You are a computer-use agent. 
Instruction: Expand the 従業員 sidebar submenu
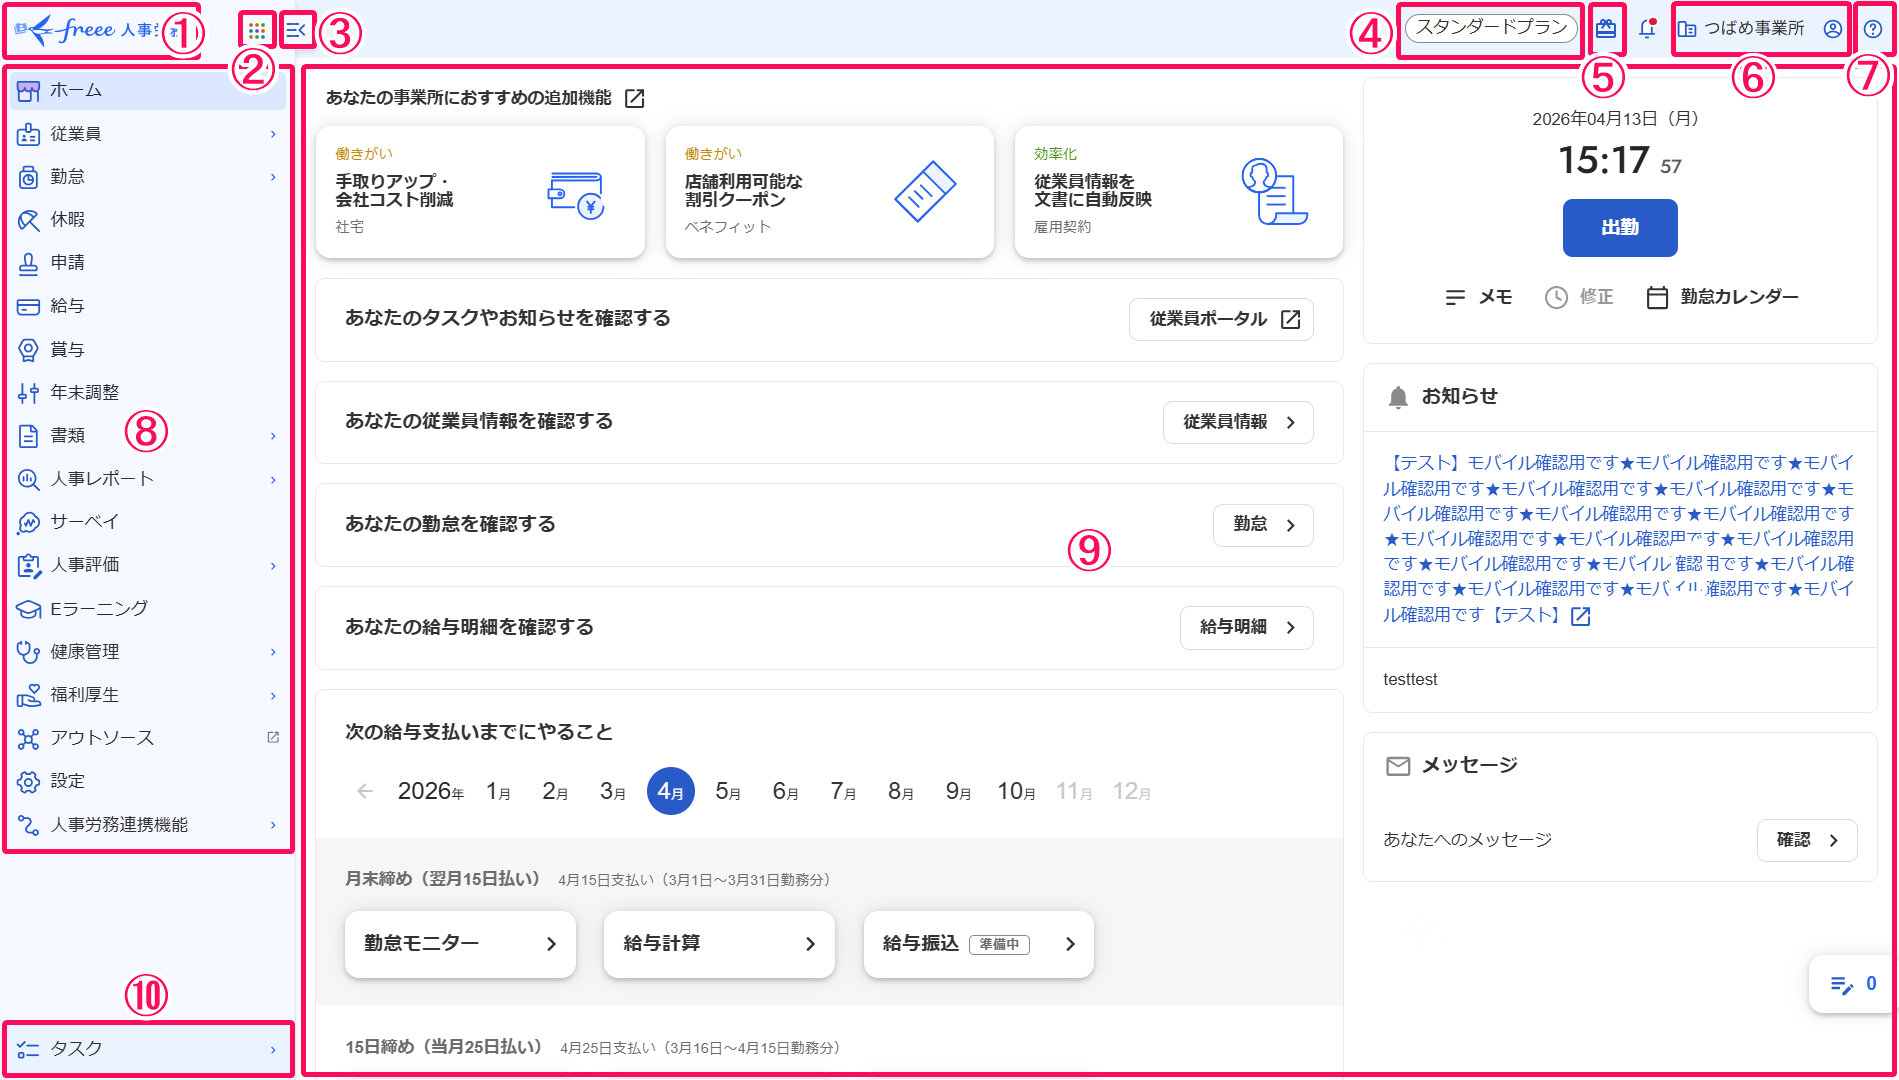(273, 134)
